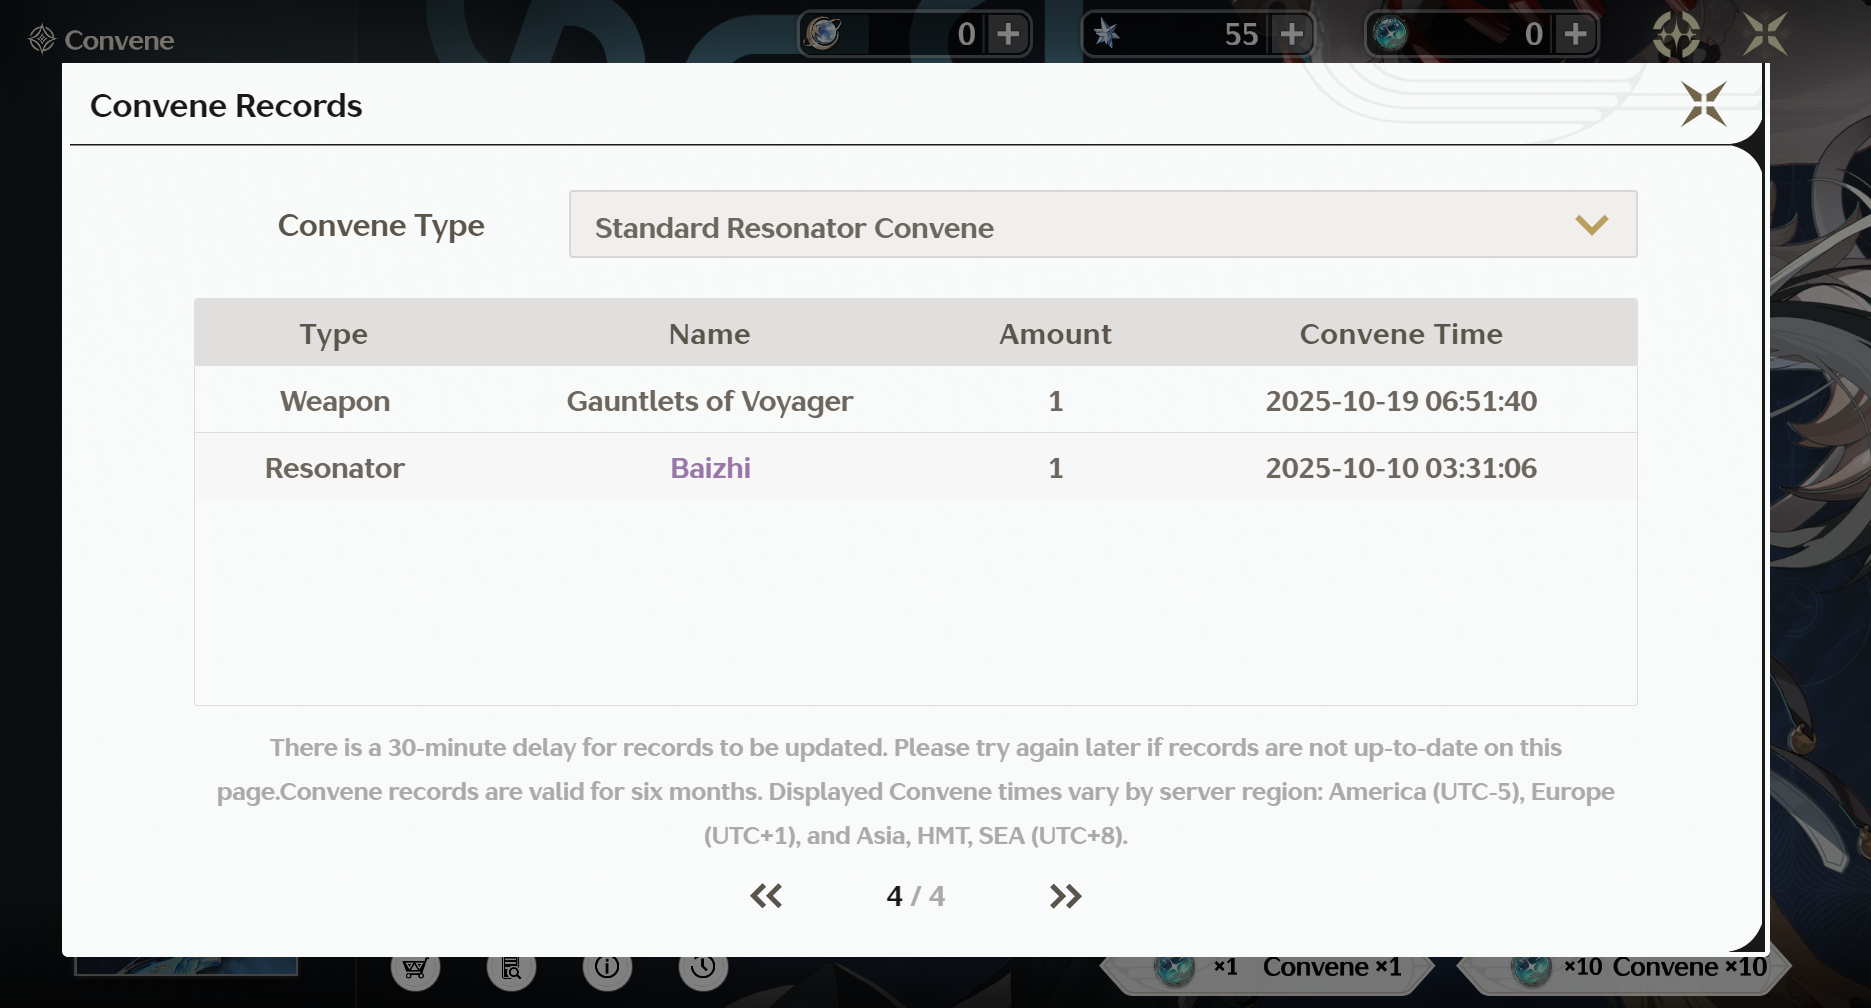The height and width of the screenshot is (1008, 1871).
Task: Click the Convene Type label
Action: pos(381,226)
